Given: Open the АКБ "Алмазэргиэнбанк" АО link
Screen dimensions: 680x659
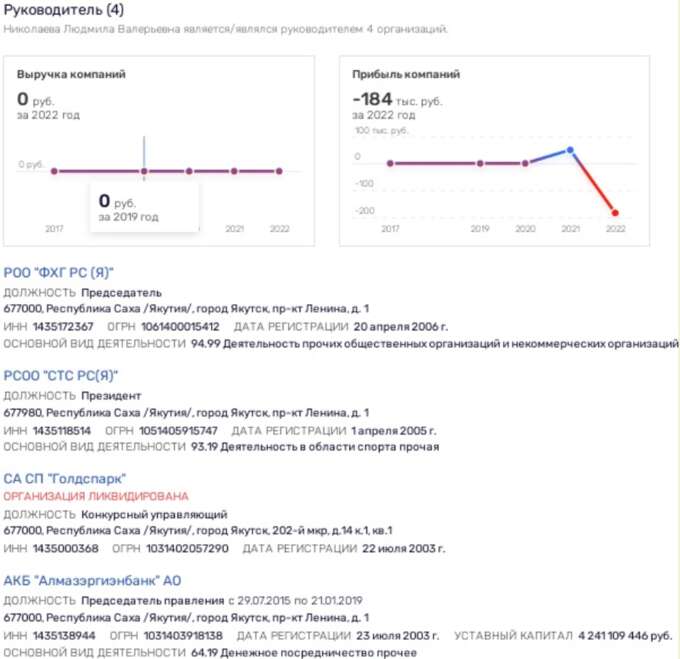Looking at the screenshot, I should point(93,581).
